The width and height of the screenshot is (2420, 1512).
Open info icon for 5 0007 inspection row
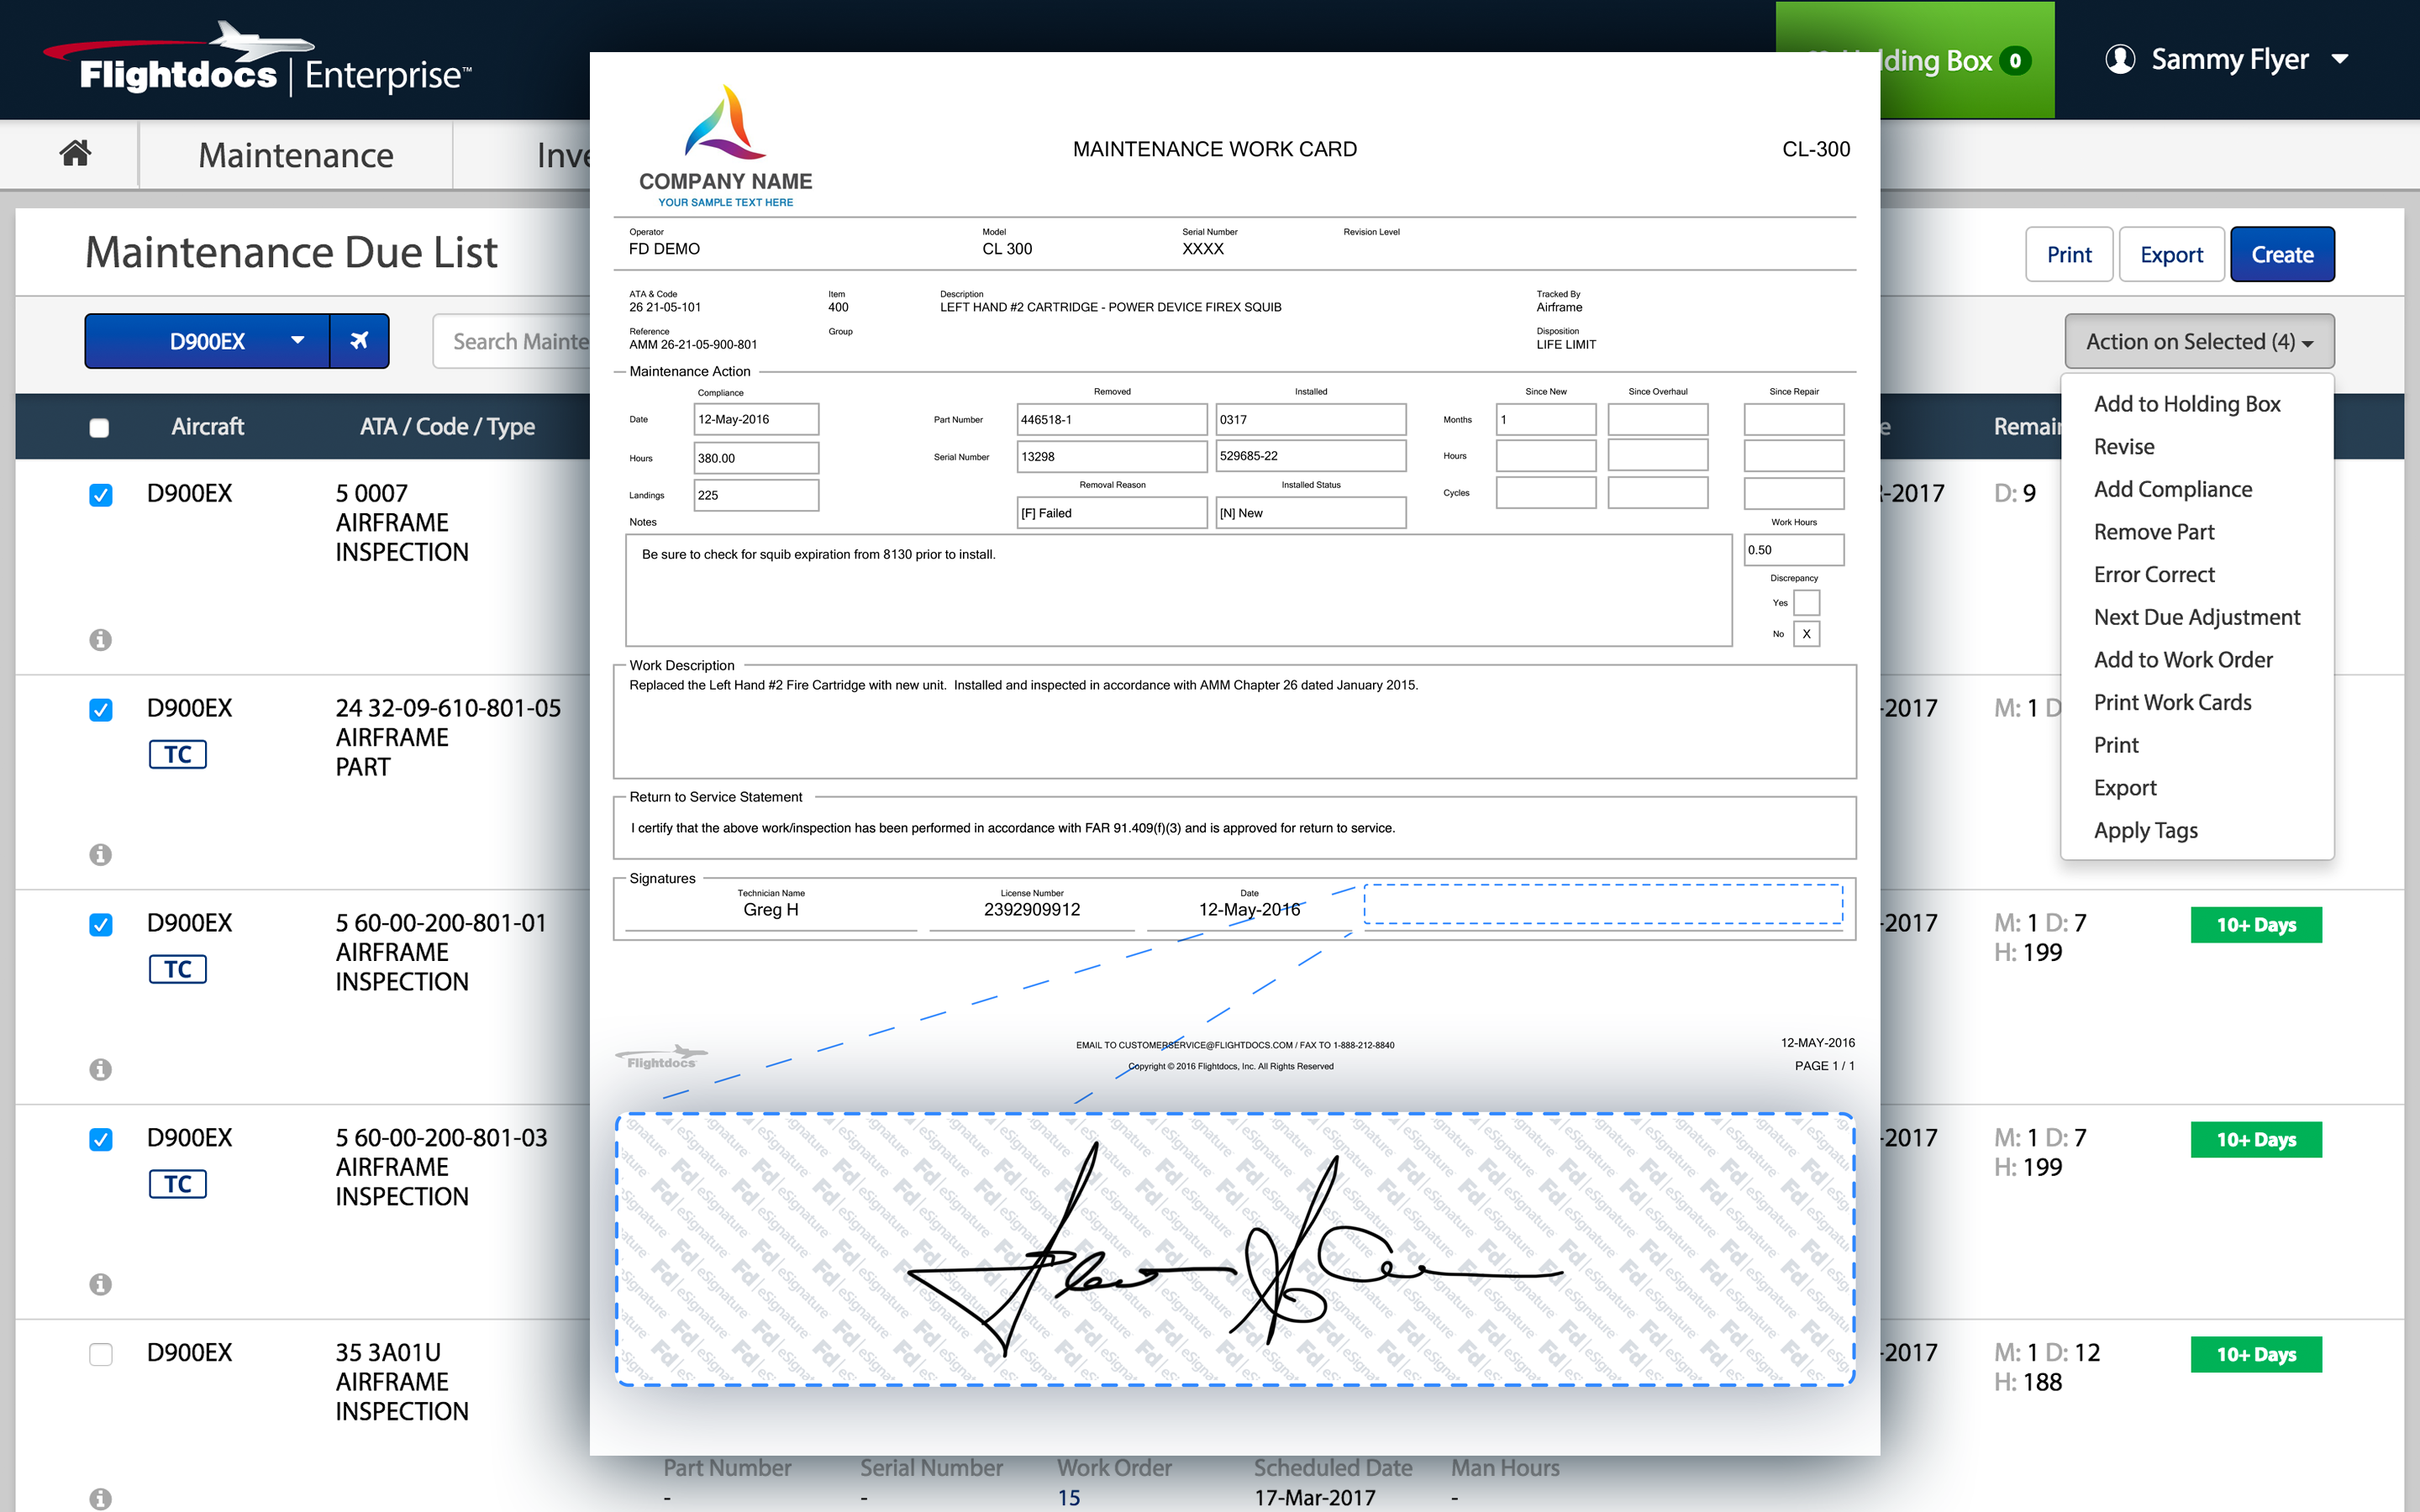pyautogui.click(x=100, y=640)
